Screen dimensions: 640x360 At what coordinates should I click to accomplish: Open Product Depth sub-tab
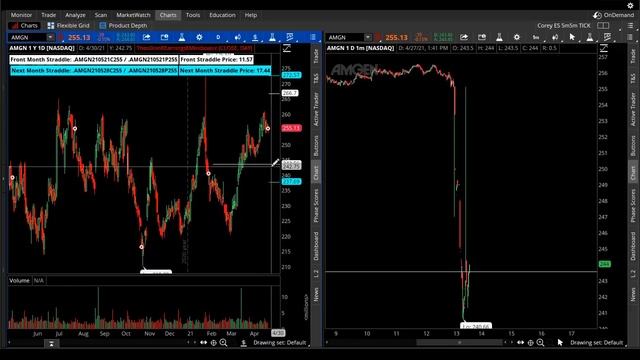[123, 25]
